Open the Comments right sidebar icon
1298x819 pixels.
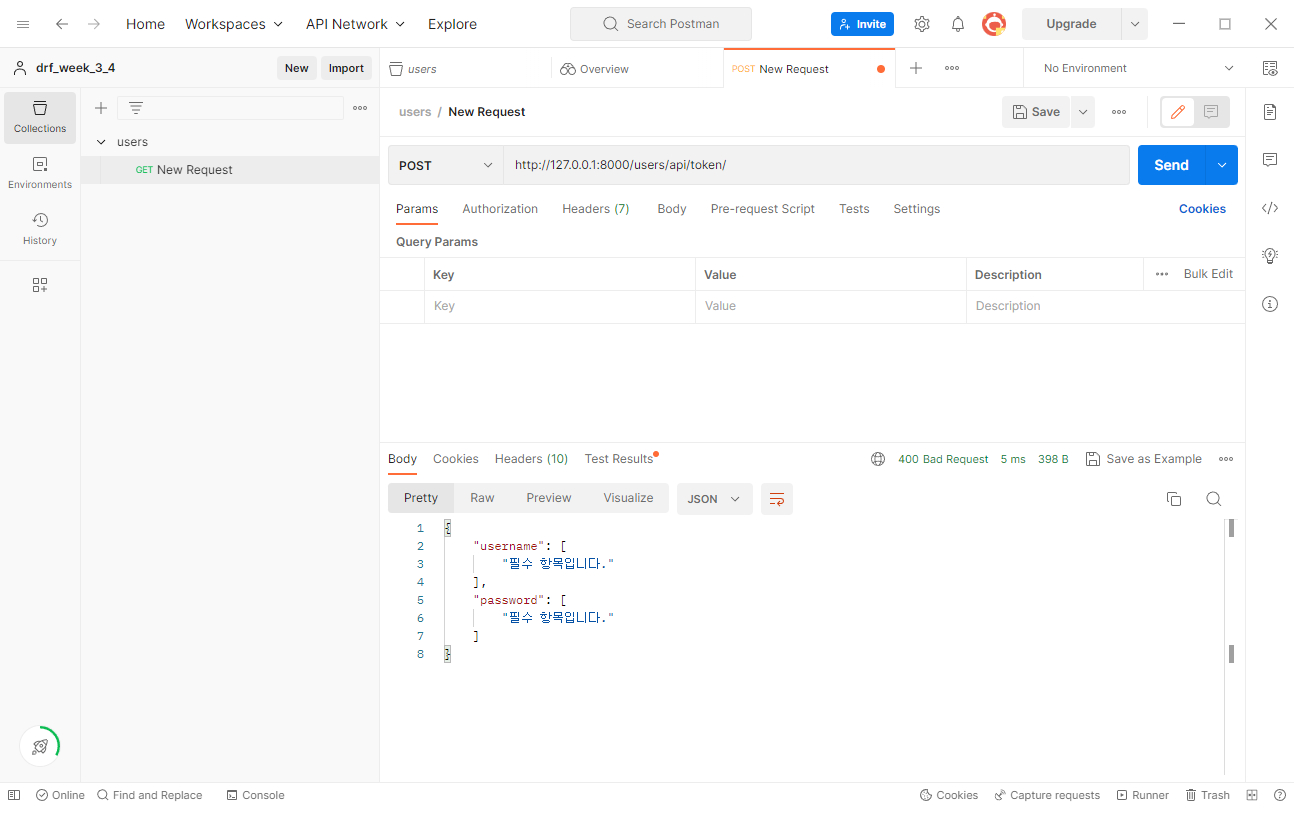(1270, 160)
